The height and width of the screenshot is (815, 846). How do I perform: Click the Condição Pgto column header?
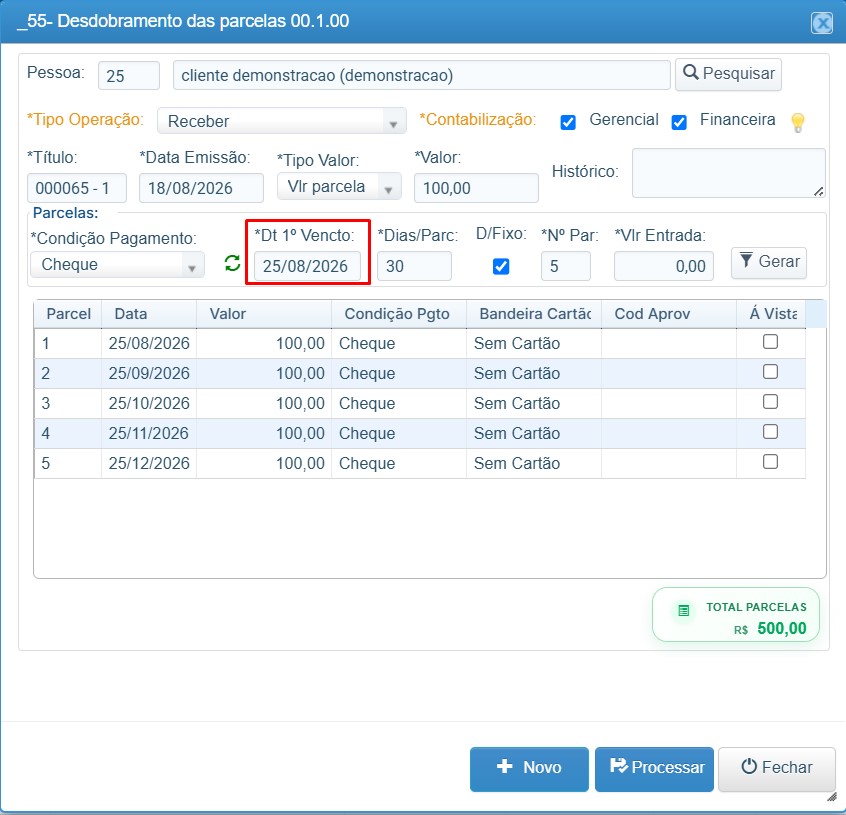click(x=399, y=314)
